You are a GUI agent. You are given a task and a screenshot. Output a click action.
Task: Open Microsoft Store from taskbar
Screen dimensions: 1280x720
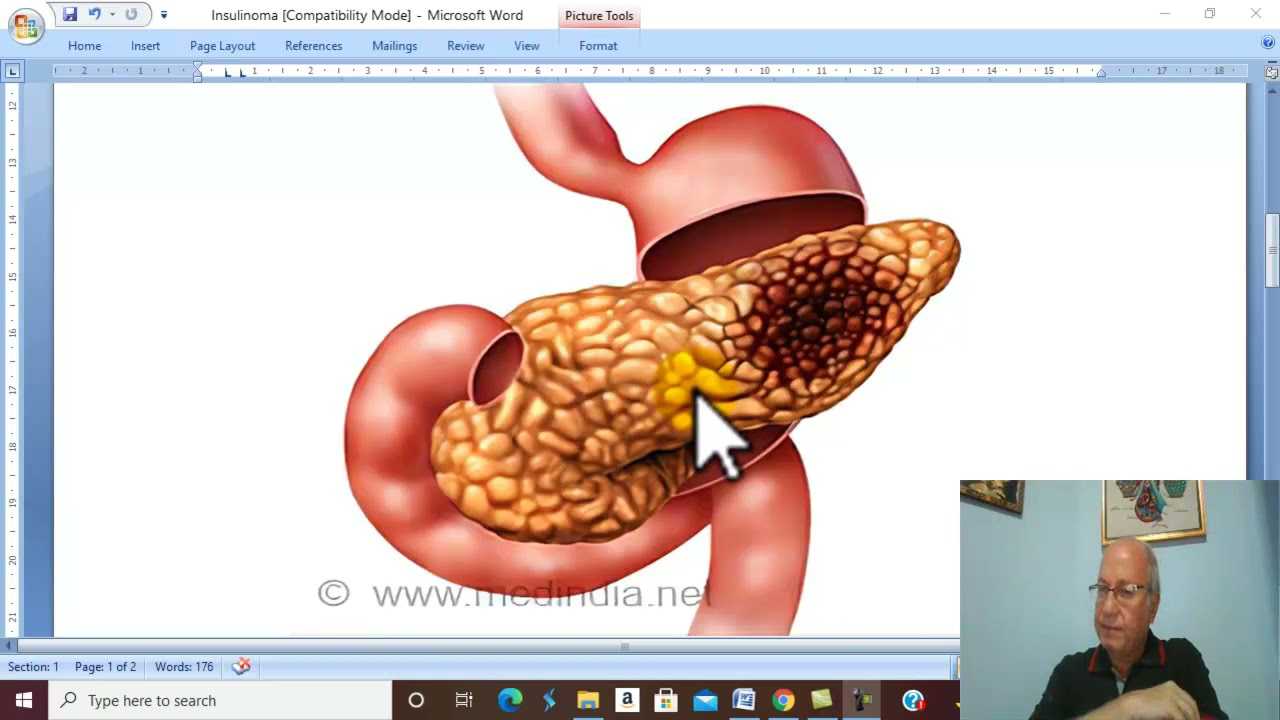tap(666, 700)
